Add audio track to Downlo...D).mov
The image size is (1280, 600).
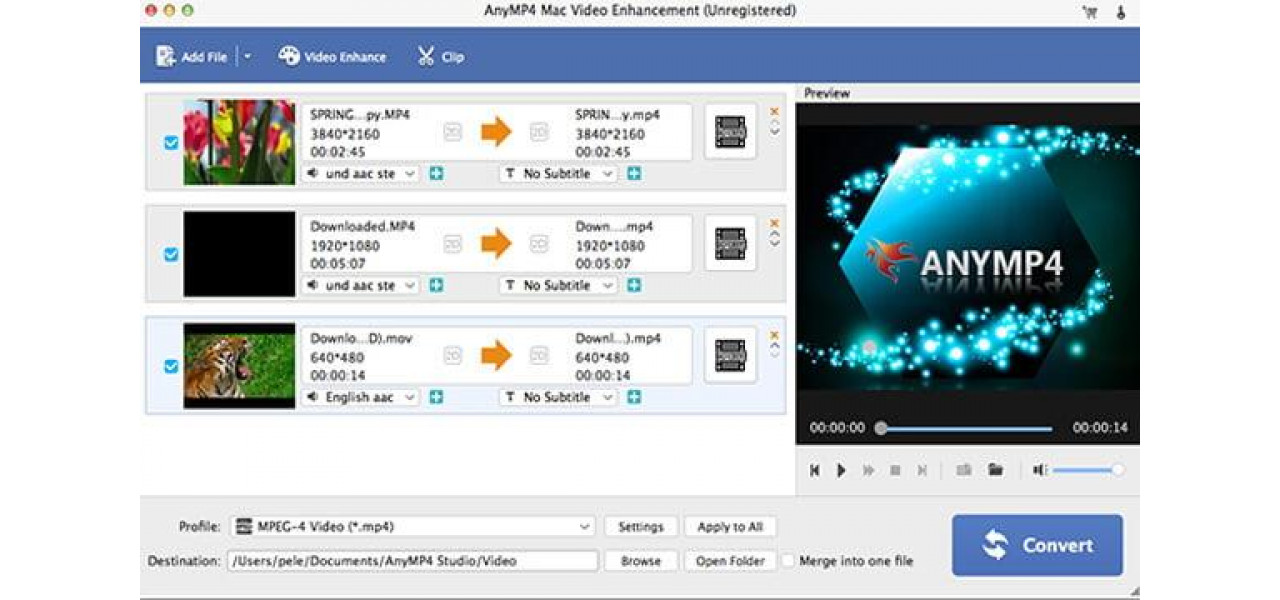point(437,398)
